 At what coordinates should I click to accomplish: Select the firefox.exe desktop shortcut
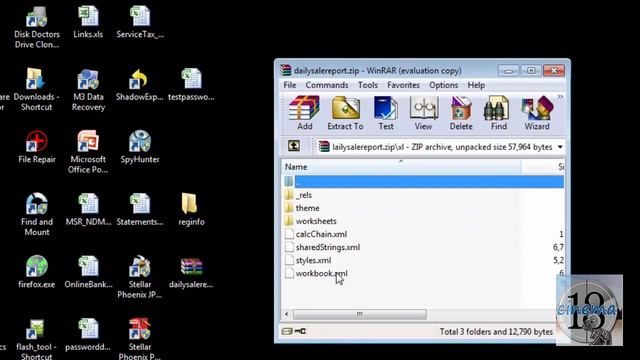[x=37, y=272]
